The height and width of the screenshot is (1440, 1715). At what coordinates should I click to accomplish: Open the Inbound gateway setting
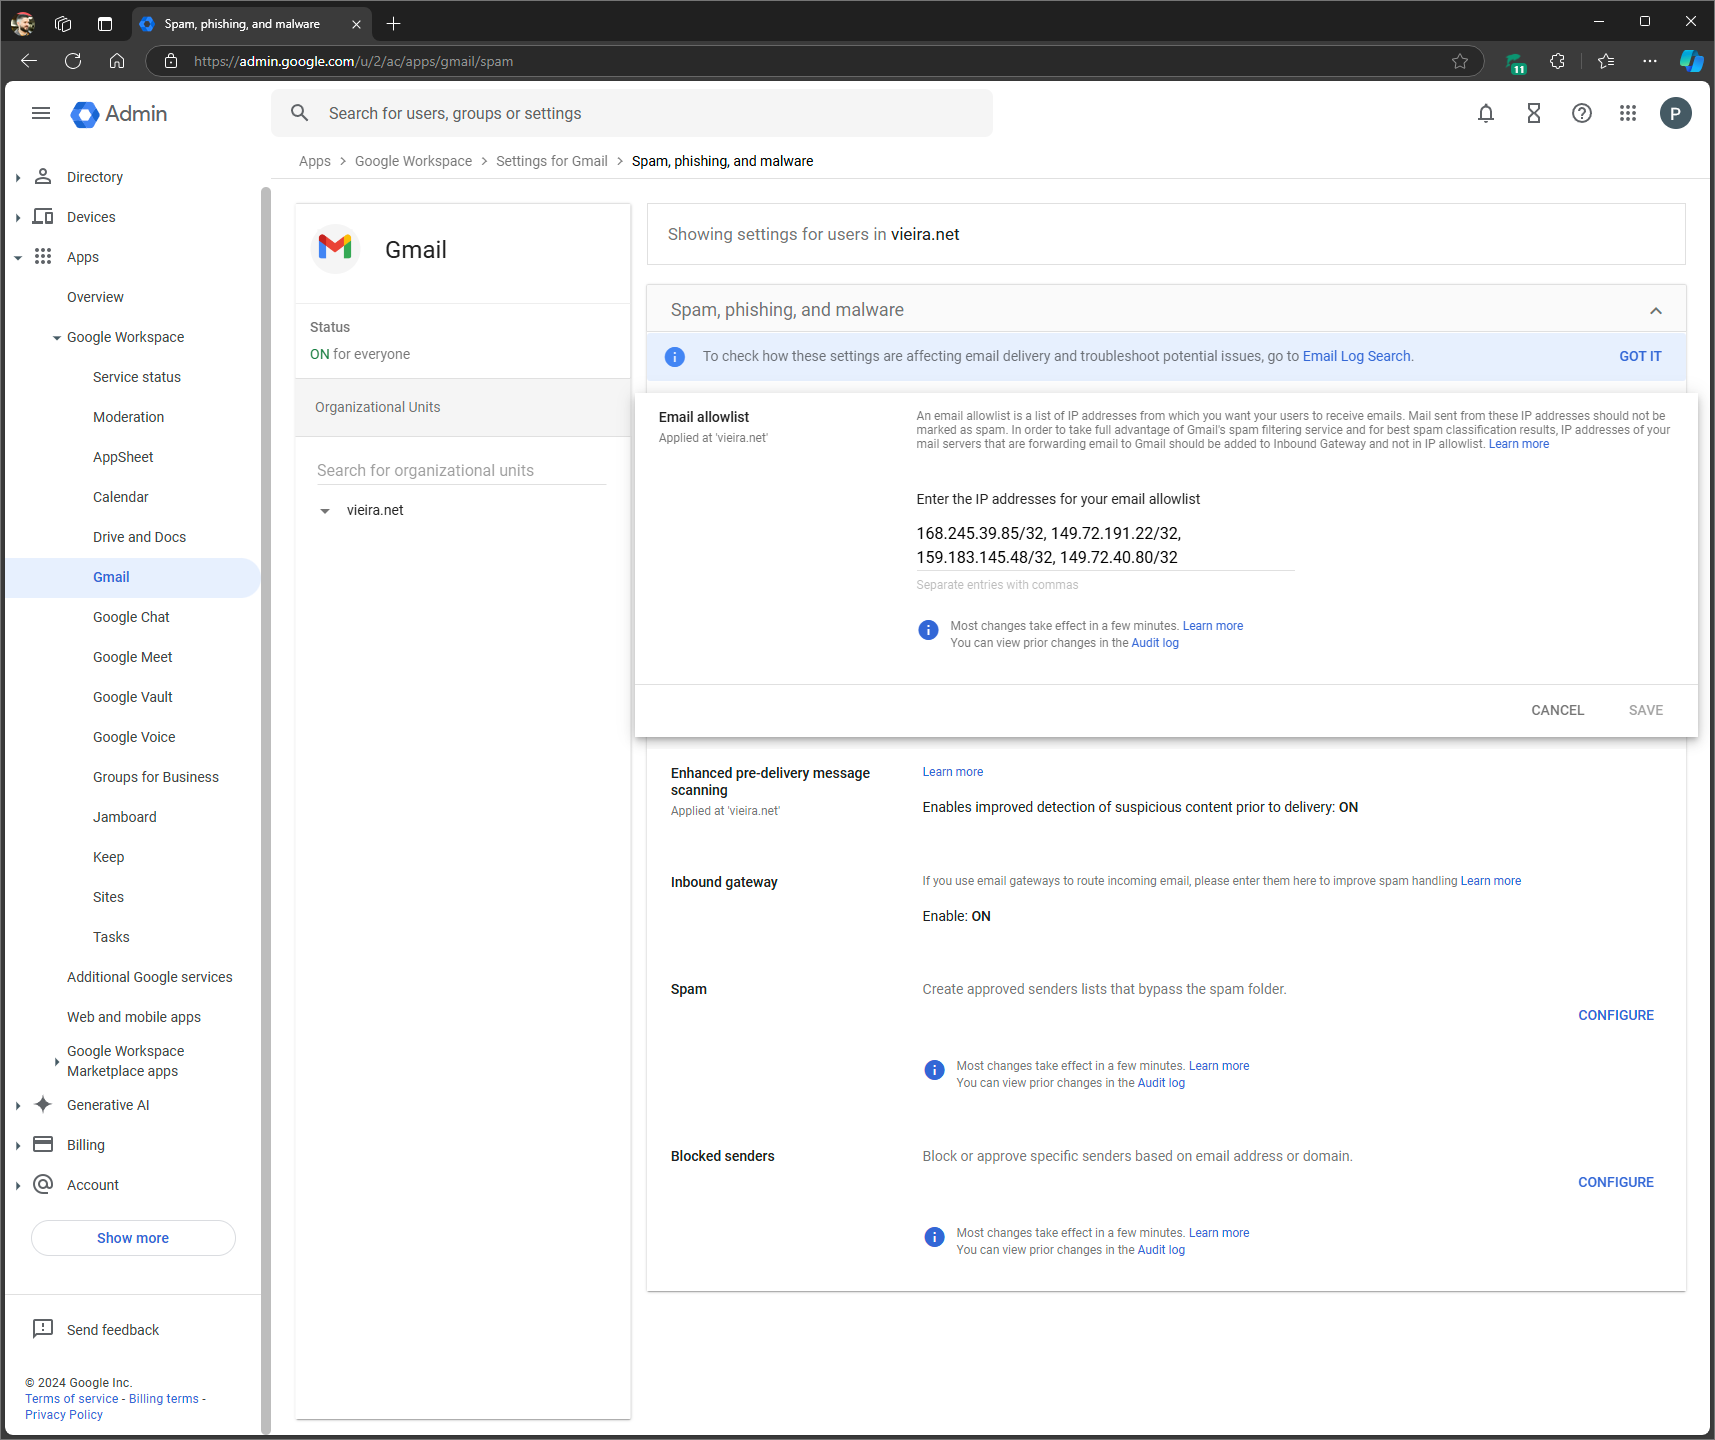pos(724,882)
